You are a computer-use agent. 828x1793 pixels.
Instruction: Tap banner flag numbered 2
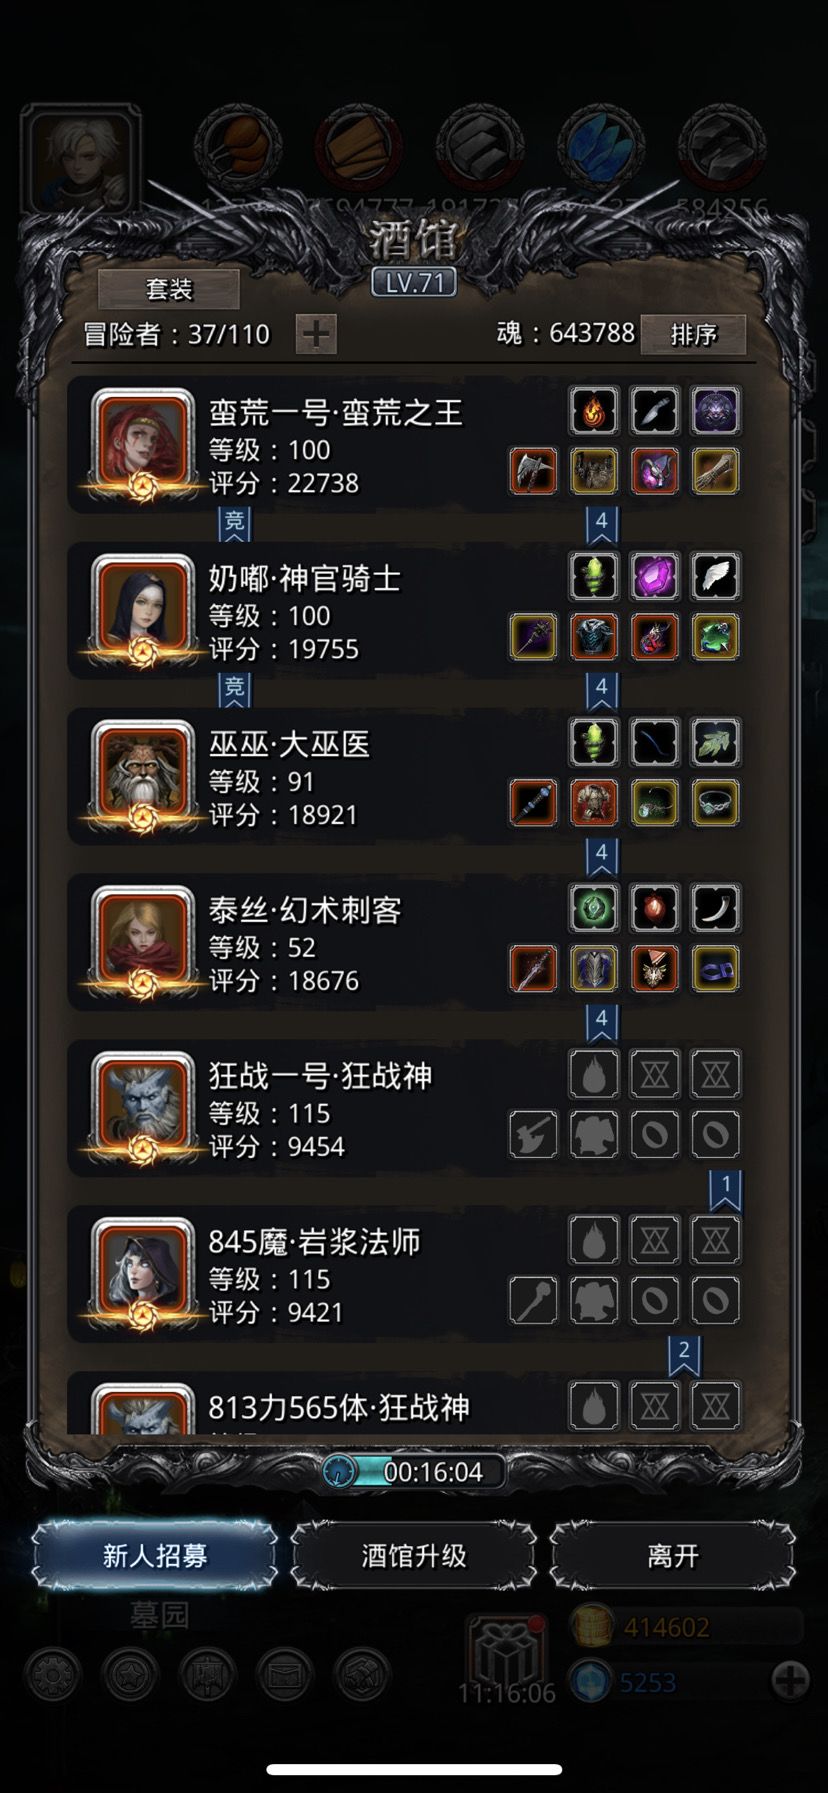[684, 1353]
